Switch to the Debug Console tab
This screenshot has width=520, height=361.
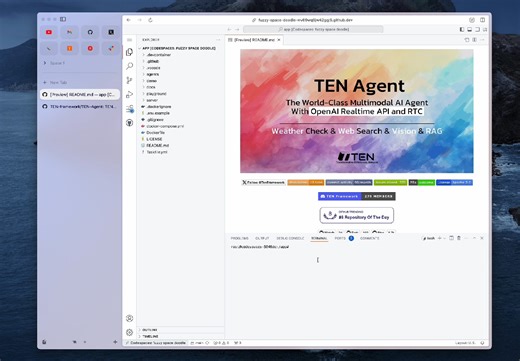(x=290, y=238)
